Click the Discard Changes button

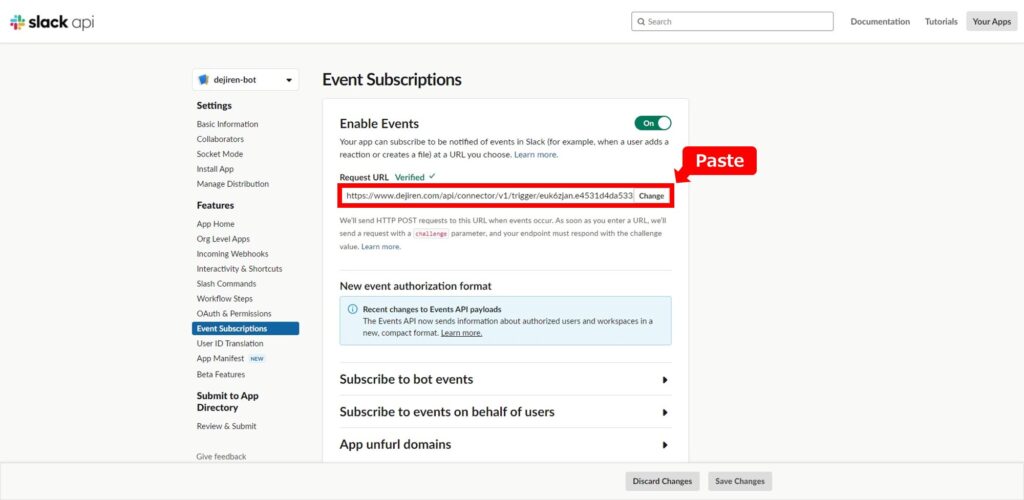point(662,482)
